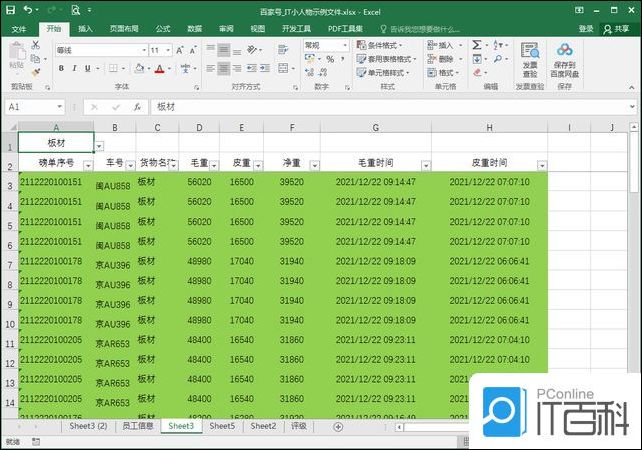Toggle Bold formatting
The width and height of the screenshot is (642, 450).
(61, 68)
